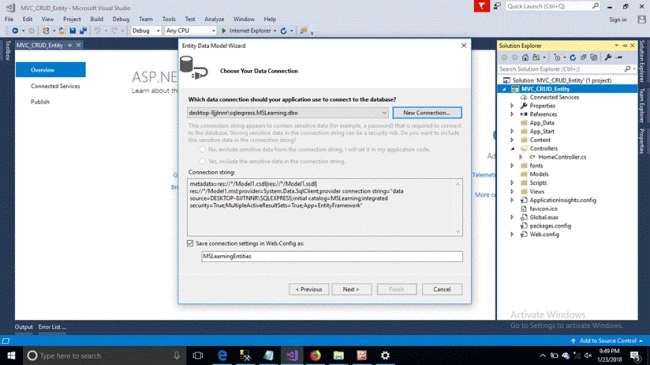
Task: Click the New Project toolbar icon
Action: coord(46,31)
